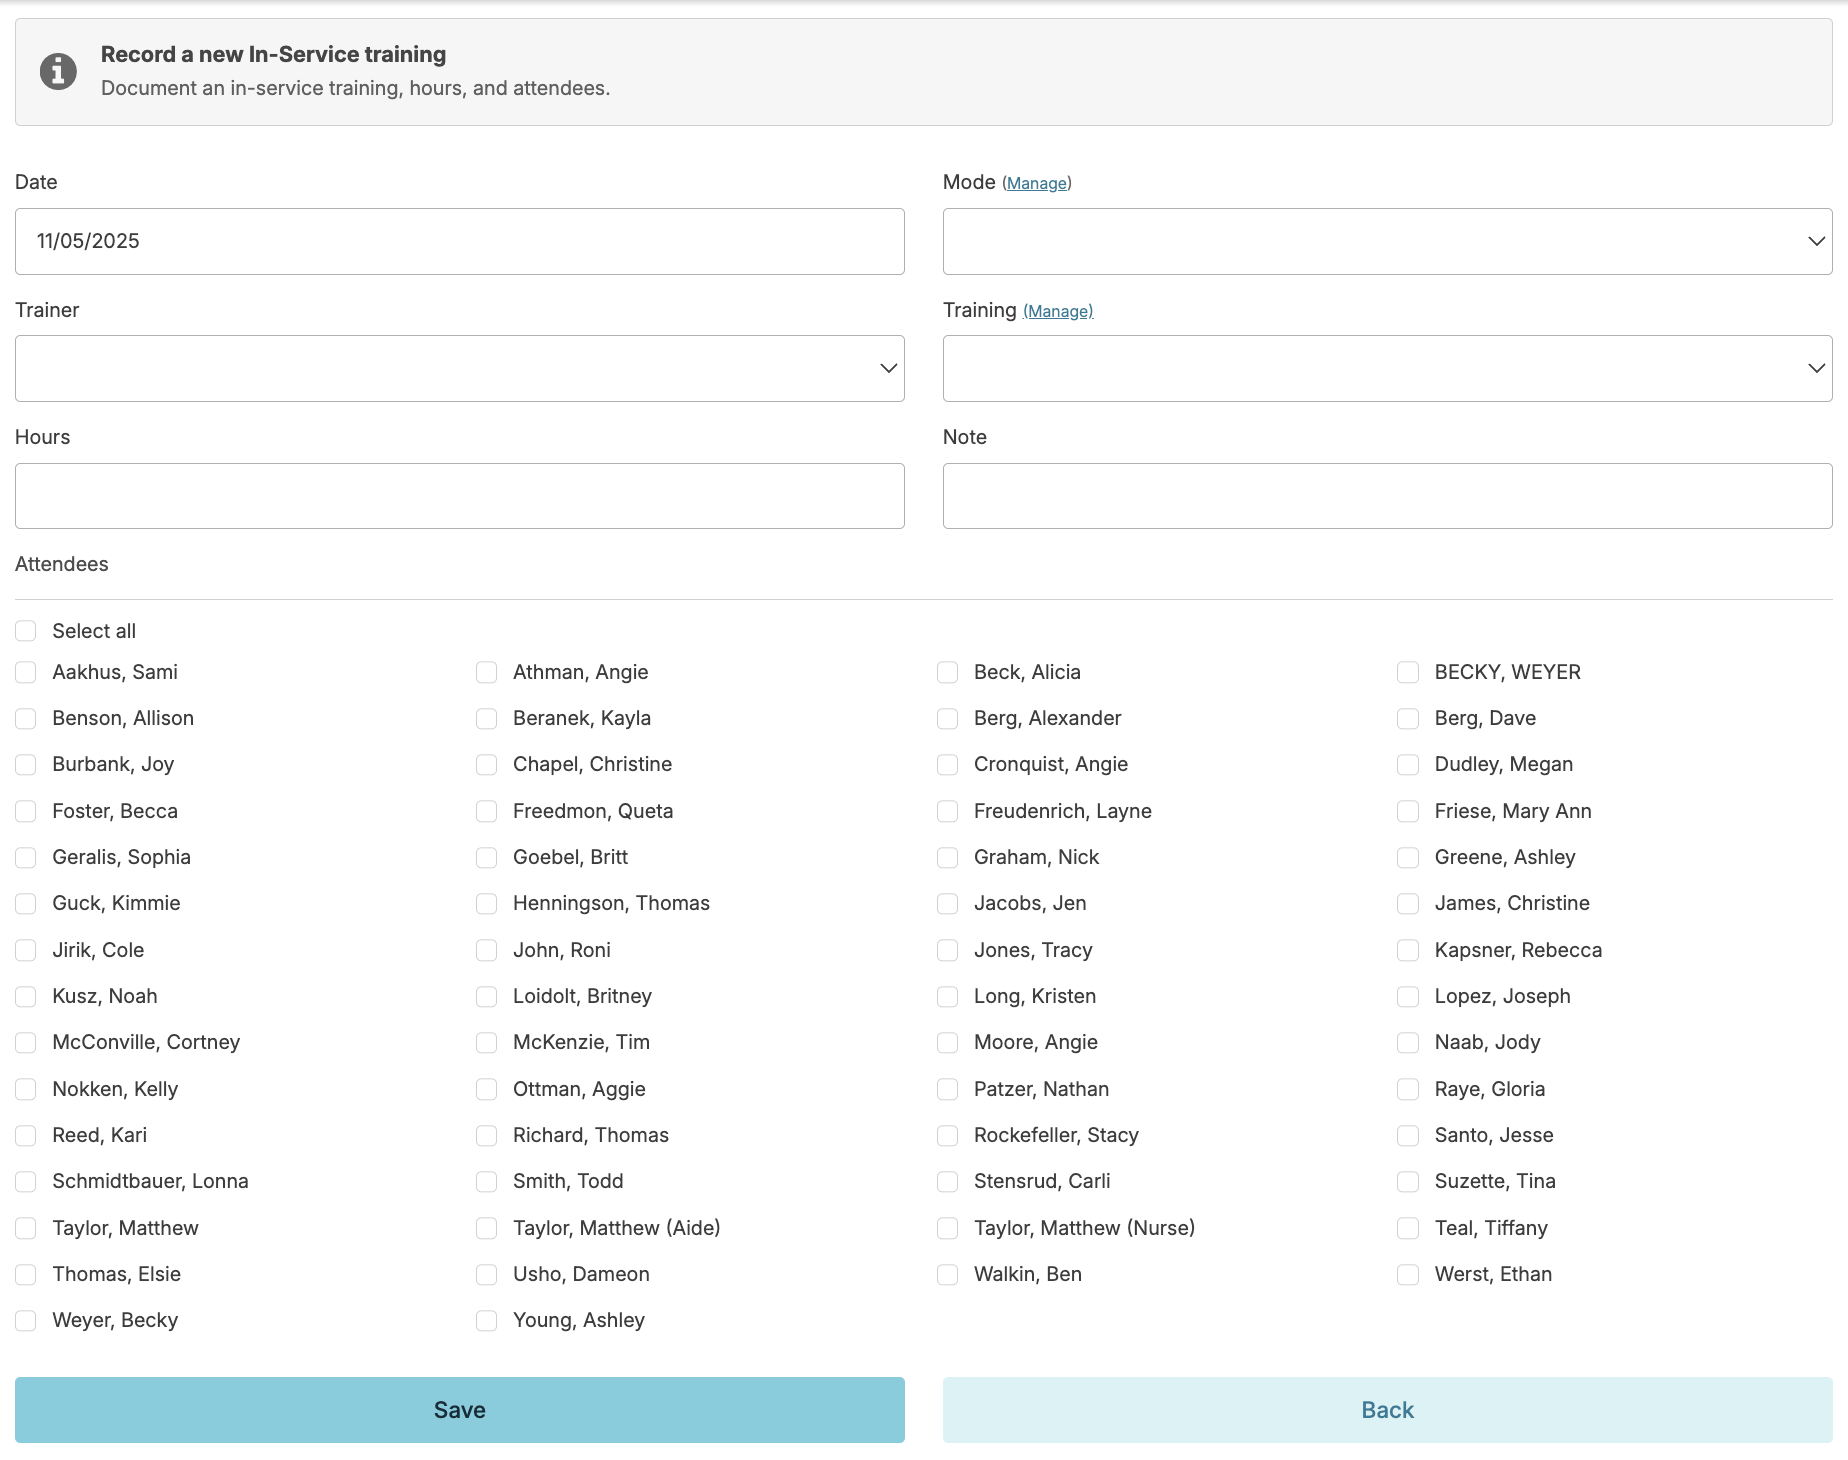Mark Benson, Allison as attendee
1848x1460 pixels.
[26, 718]
